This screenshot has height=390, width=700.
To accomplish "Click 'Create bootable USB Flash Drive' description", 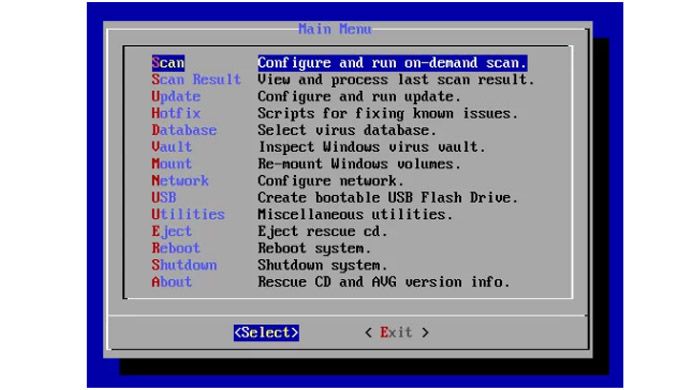I will coord(388,197).
